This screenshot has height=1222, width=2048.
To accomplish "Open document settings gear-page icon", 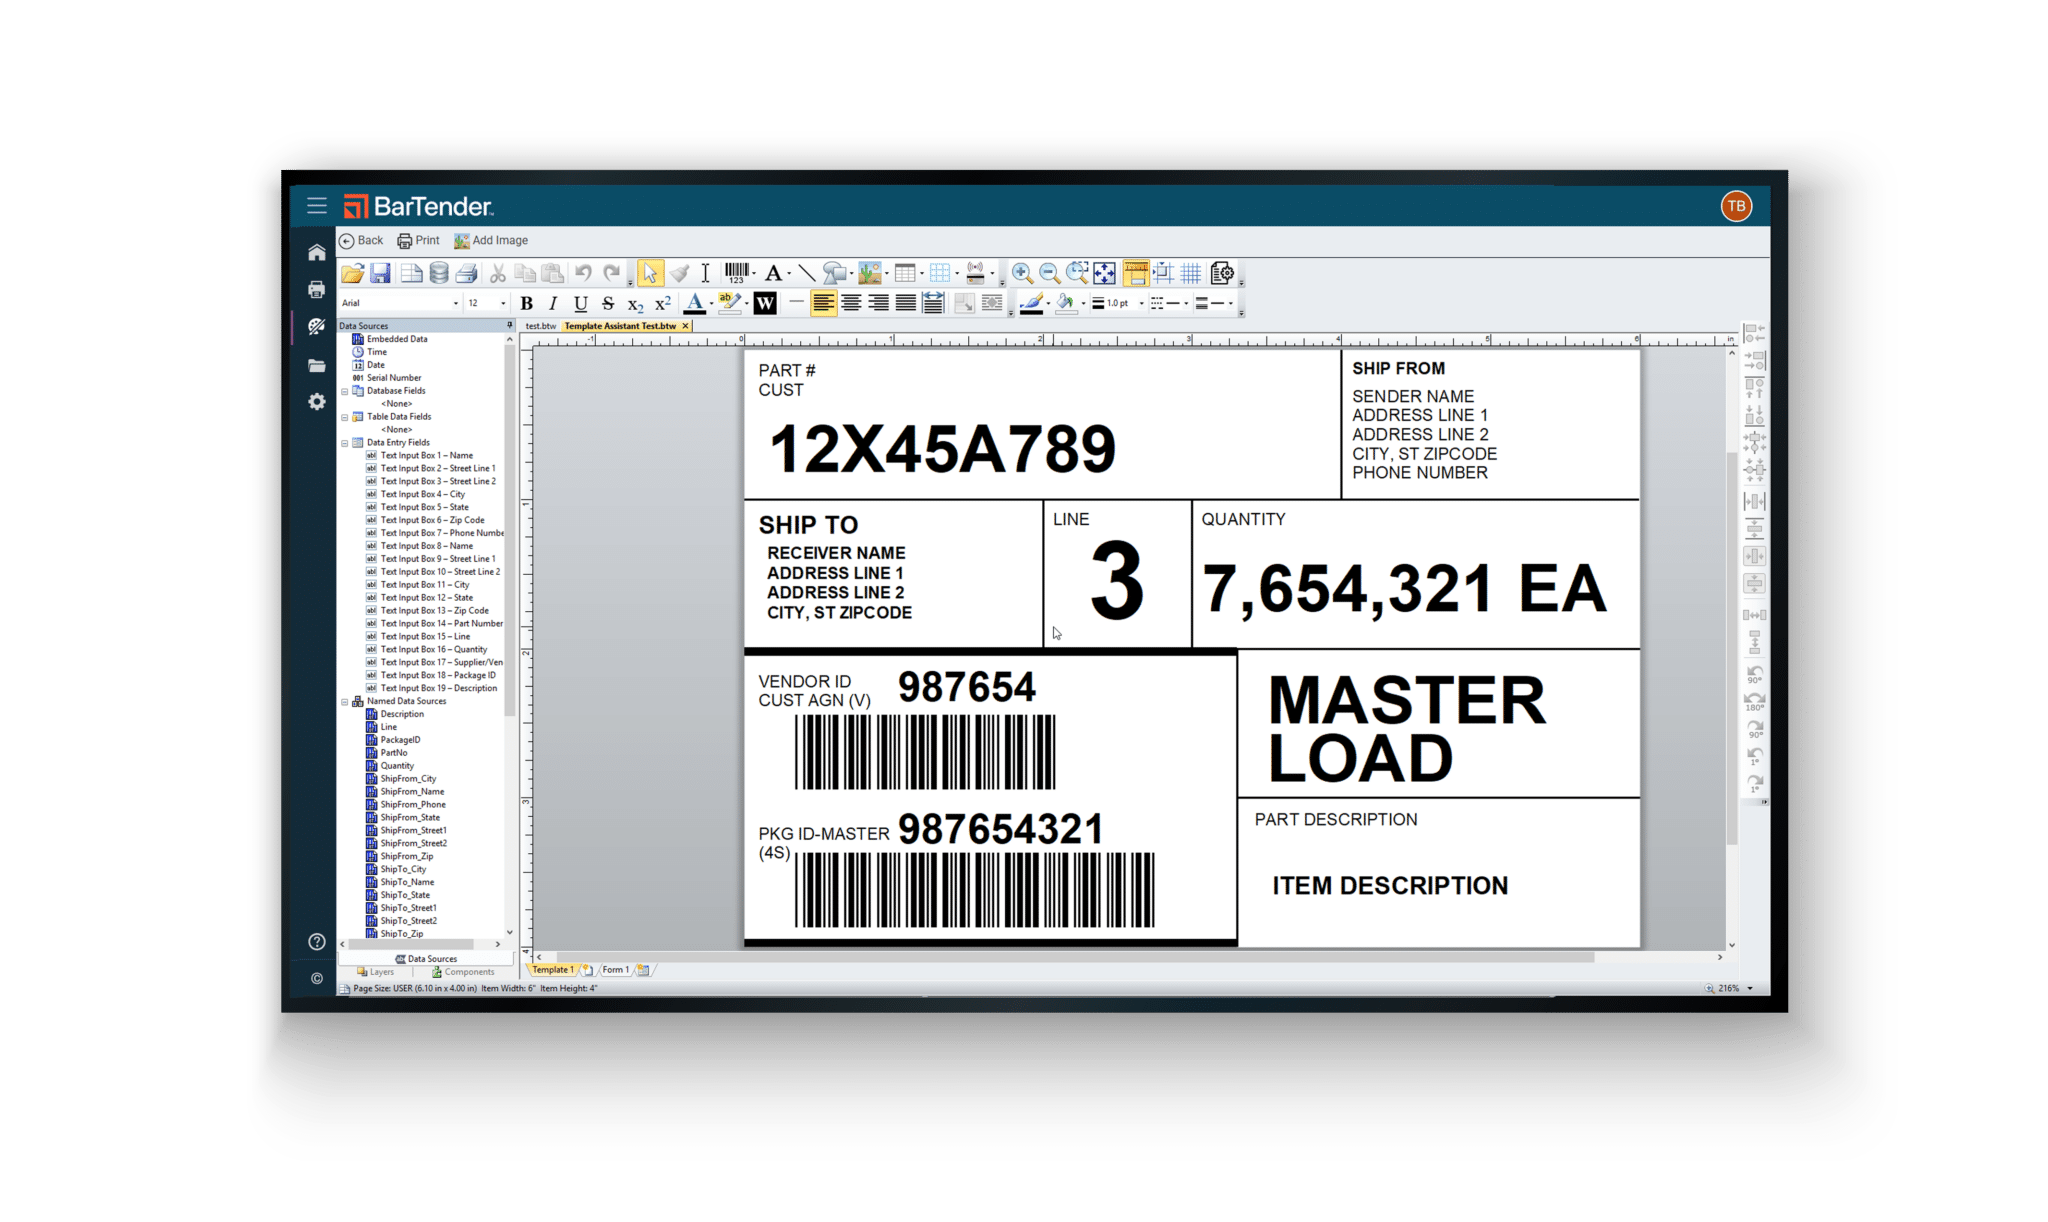I will tap(1221, 273).
